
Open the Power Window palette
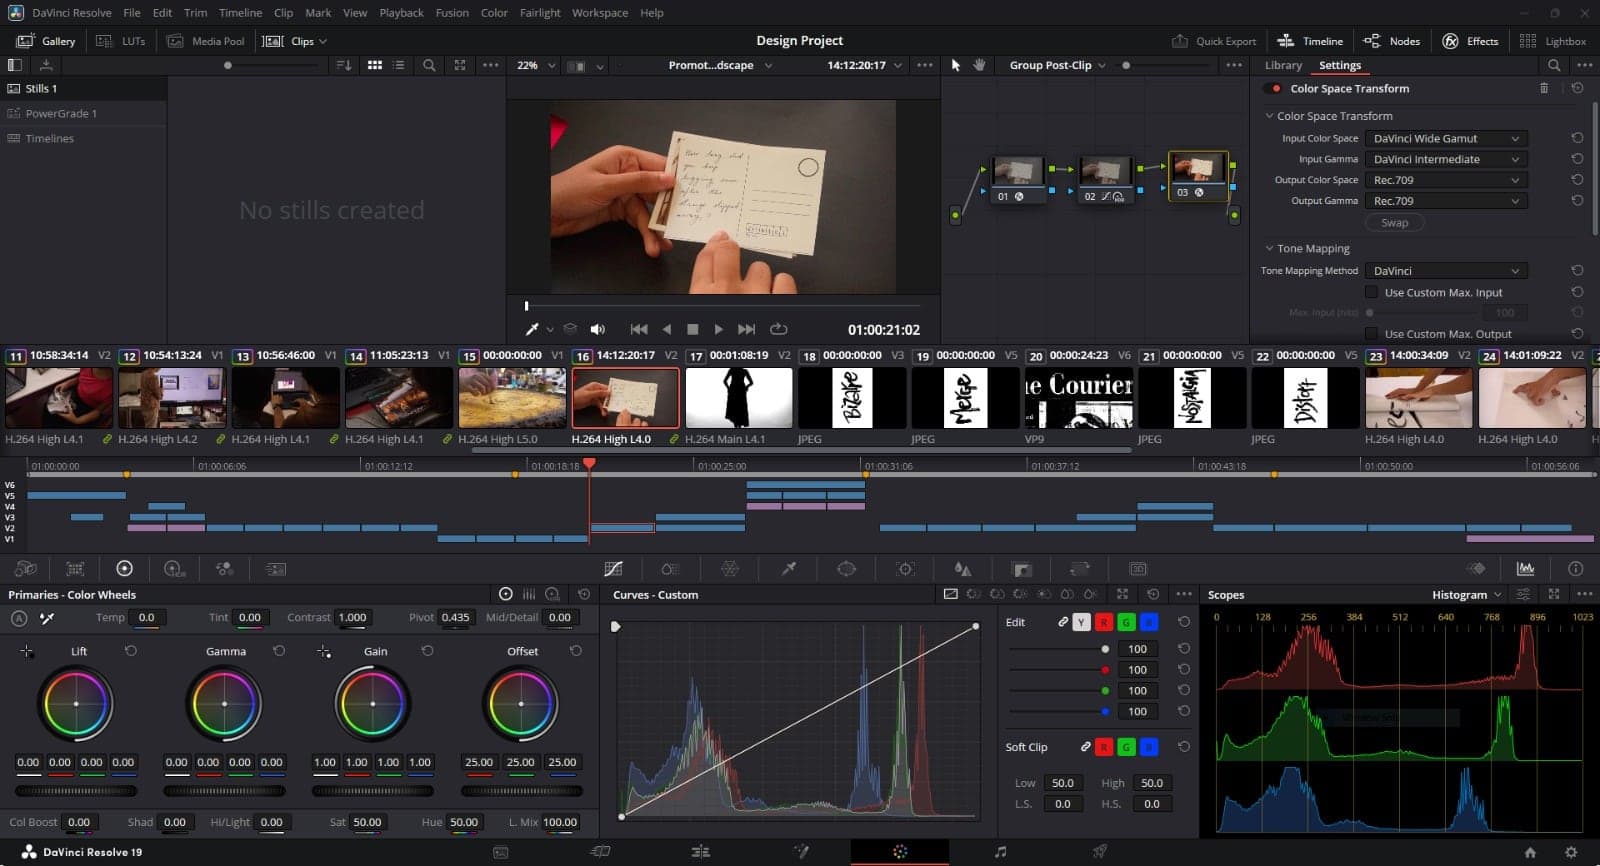click(x=846, y=569)
